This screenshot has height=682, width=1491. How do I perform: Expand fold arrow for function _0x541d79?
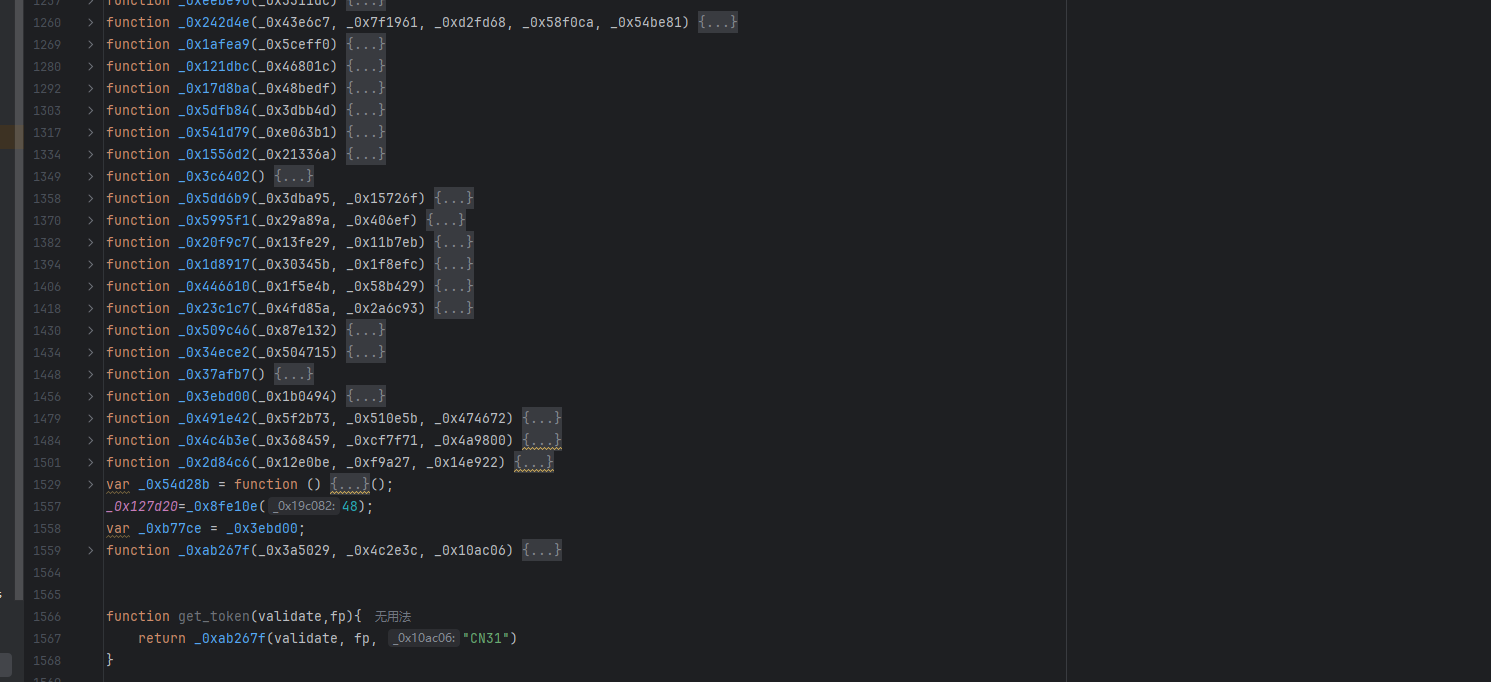tap(90, 132)
